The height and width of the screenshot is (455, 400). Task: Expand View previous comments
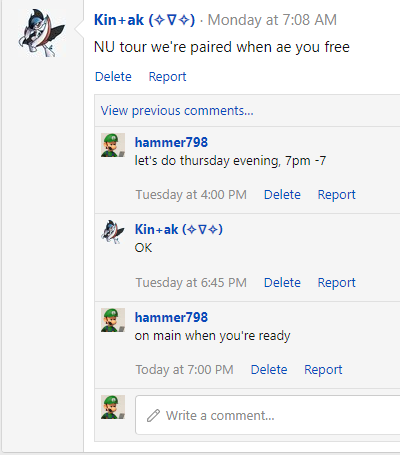click(x=177, y=110)
